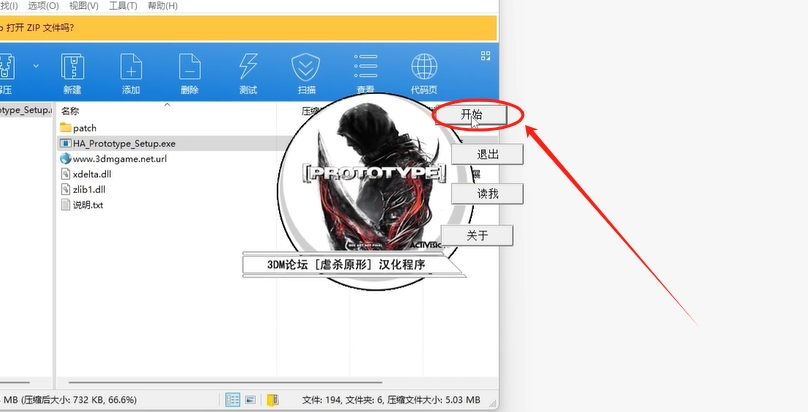The height and width of the screenshot is (412, 808).
Task: Open the 视图(V) menu
Action: pyautogui.click(x=83, y=6)
